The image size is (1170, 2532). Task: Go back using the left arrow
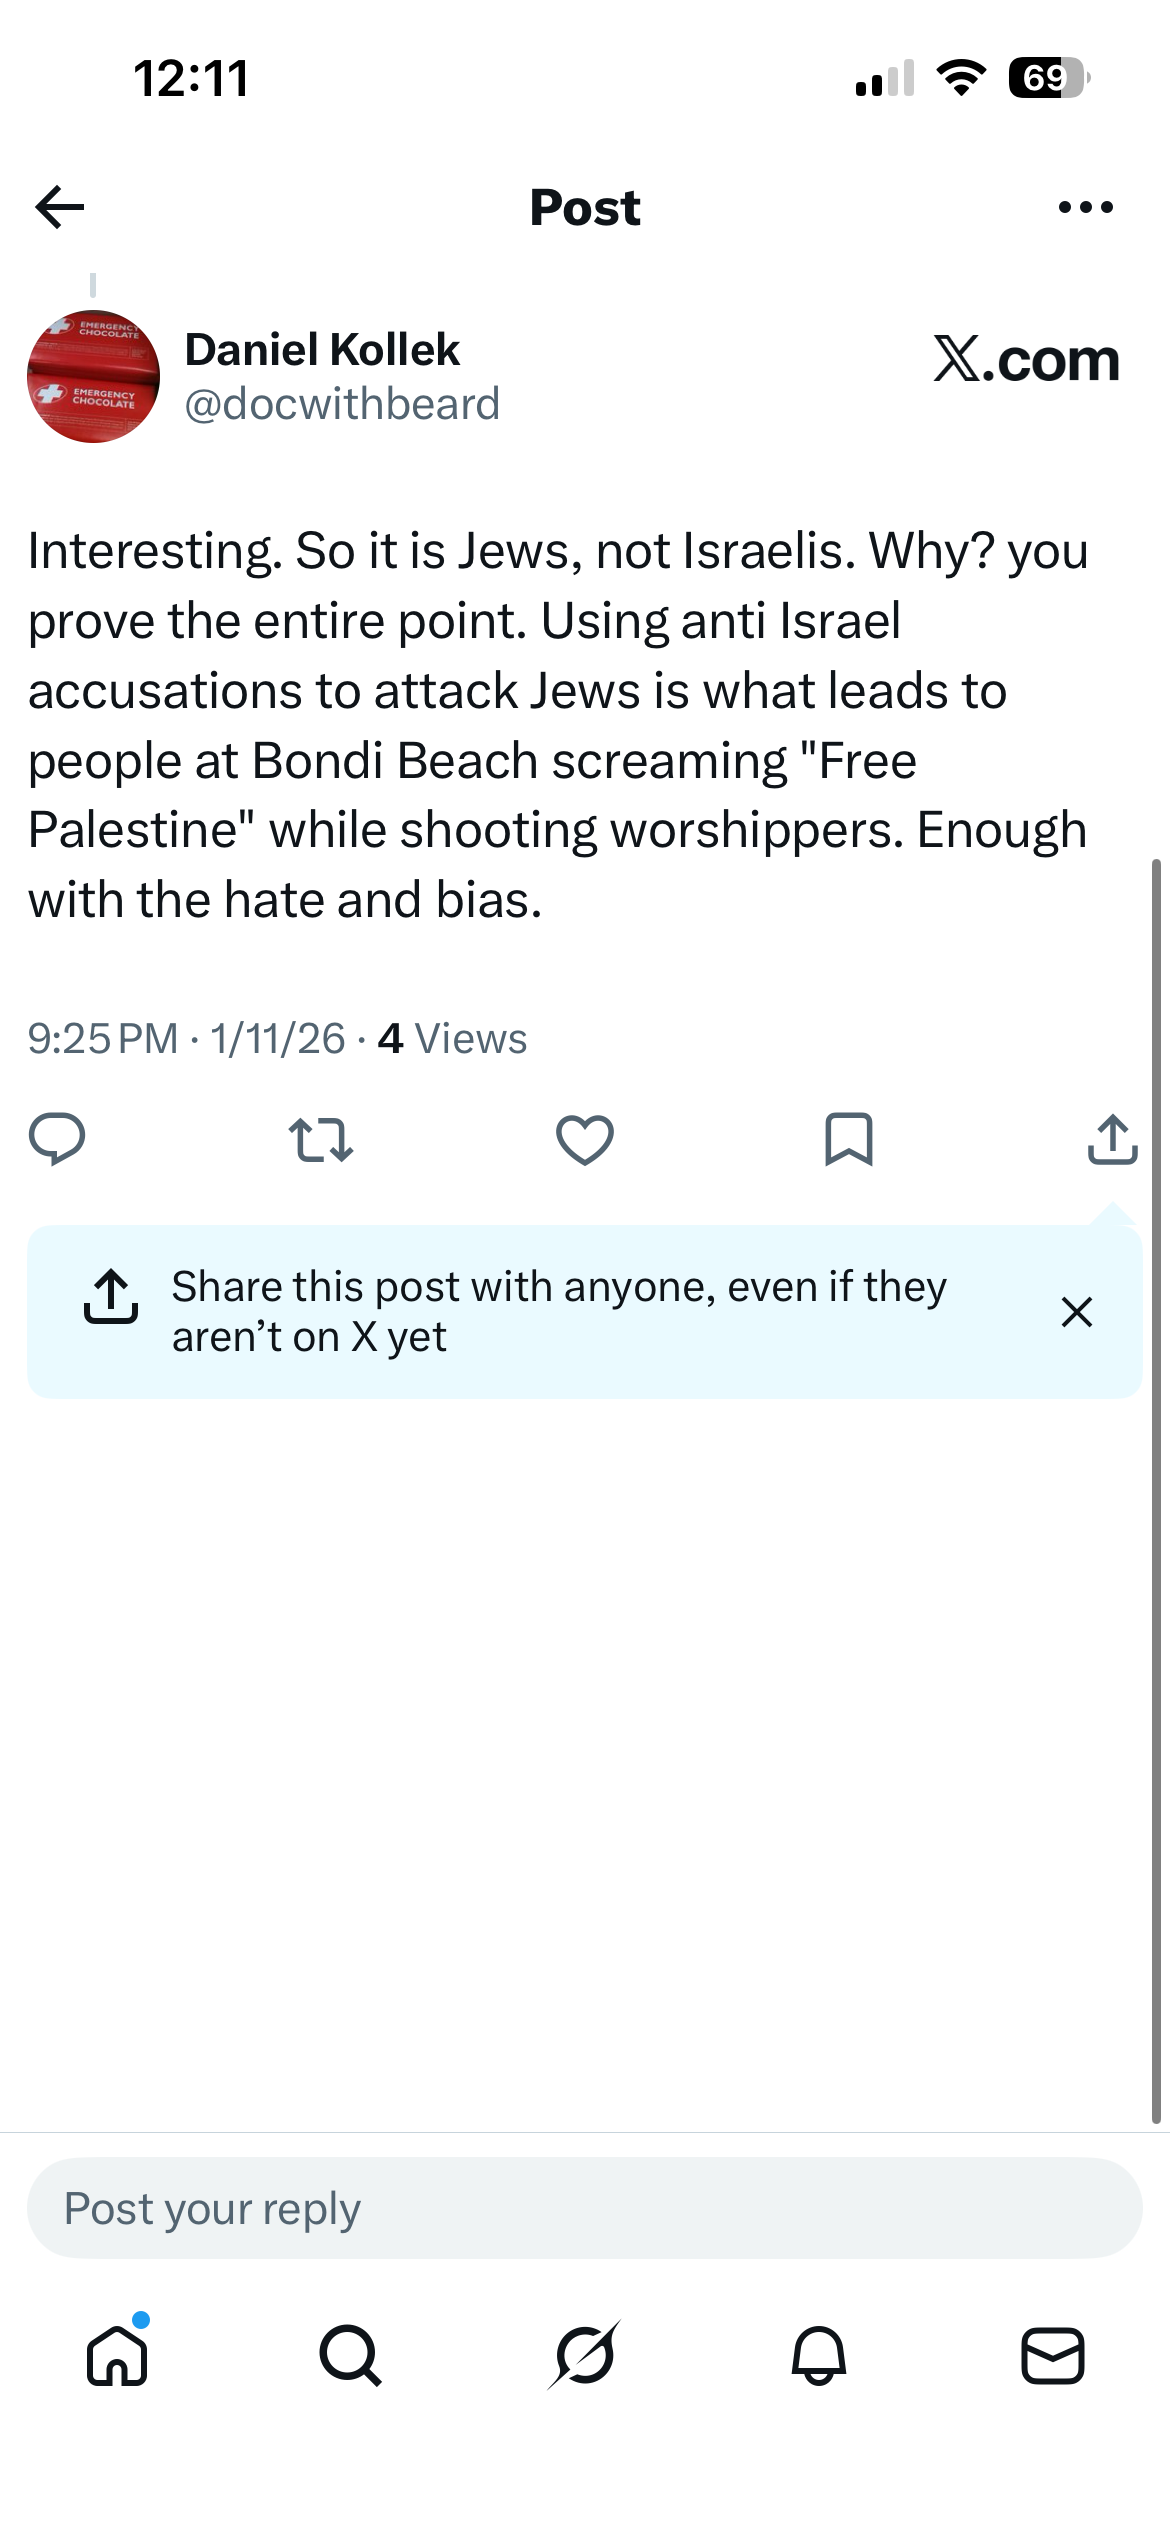60,207
